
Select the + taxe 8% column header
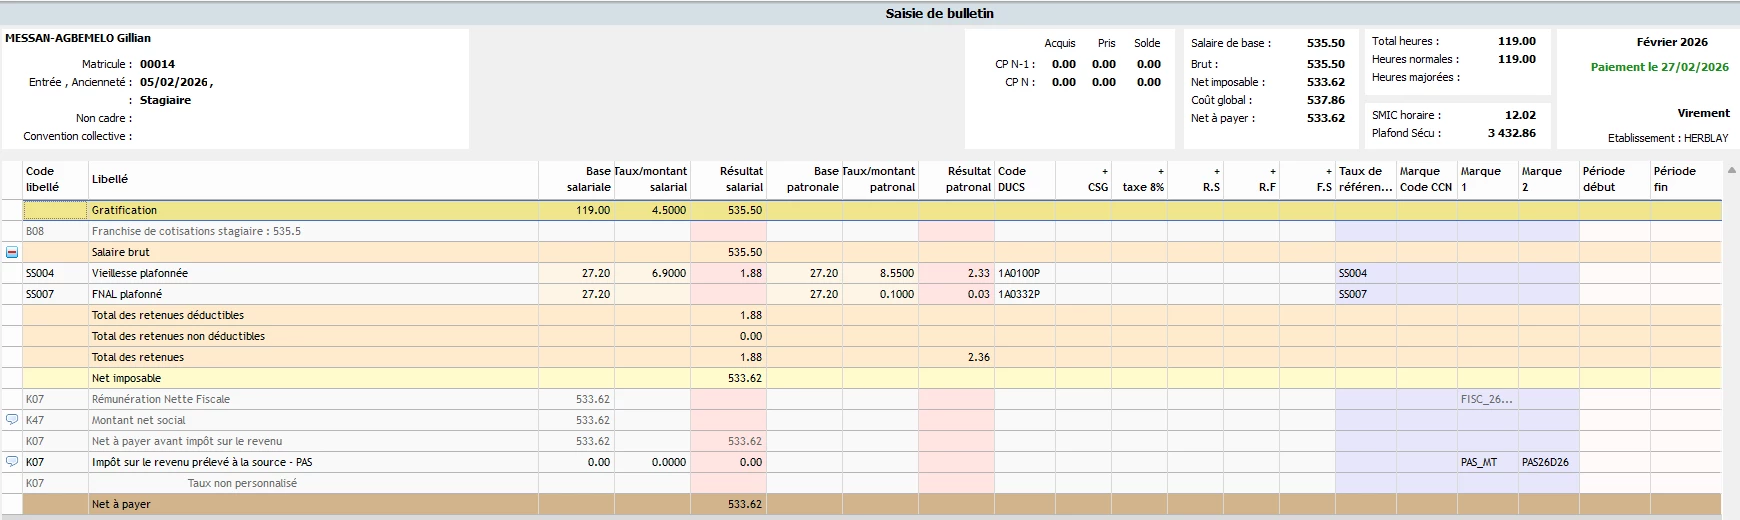point(1140,180)
